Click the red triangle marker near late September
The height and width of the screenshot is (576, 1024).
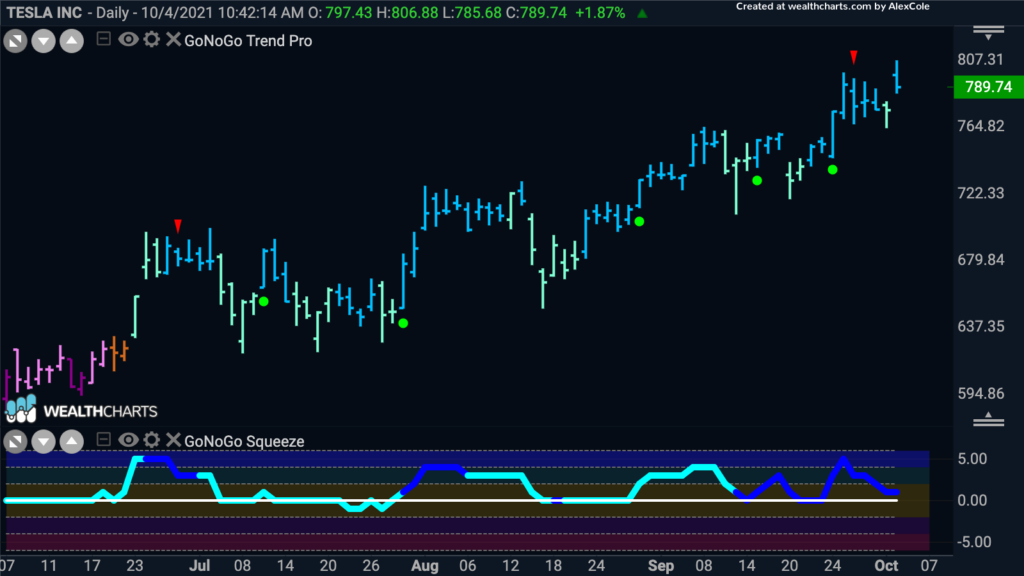point(854,57)
